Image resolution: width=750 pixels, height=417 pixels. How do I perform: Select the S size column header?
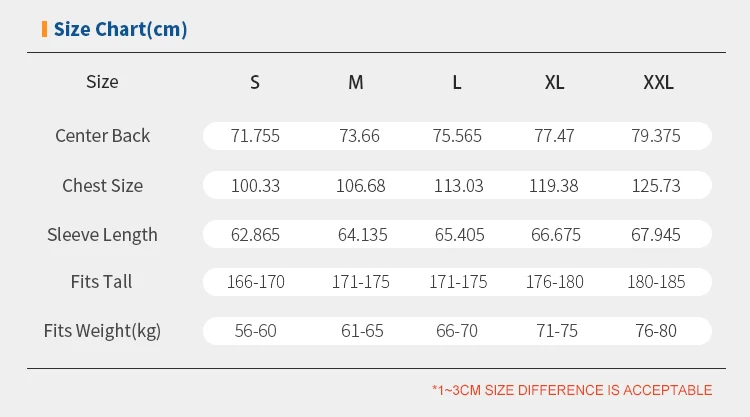pyautogui.click(x=255, y=83)
